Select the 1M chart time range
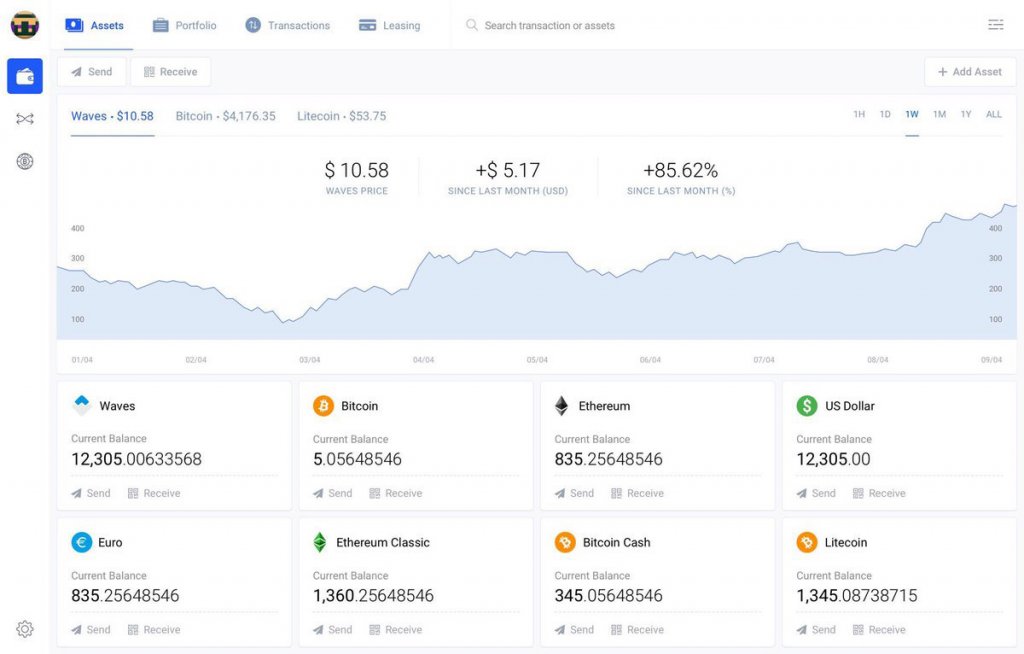The width and height of the screenshot is (1024, 654). pos(939,115)
